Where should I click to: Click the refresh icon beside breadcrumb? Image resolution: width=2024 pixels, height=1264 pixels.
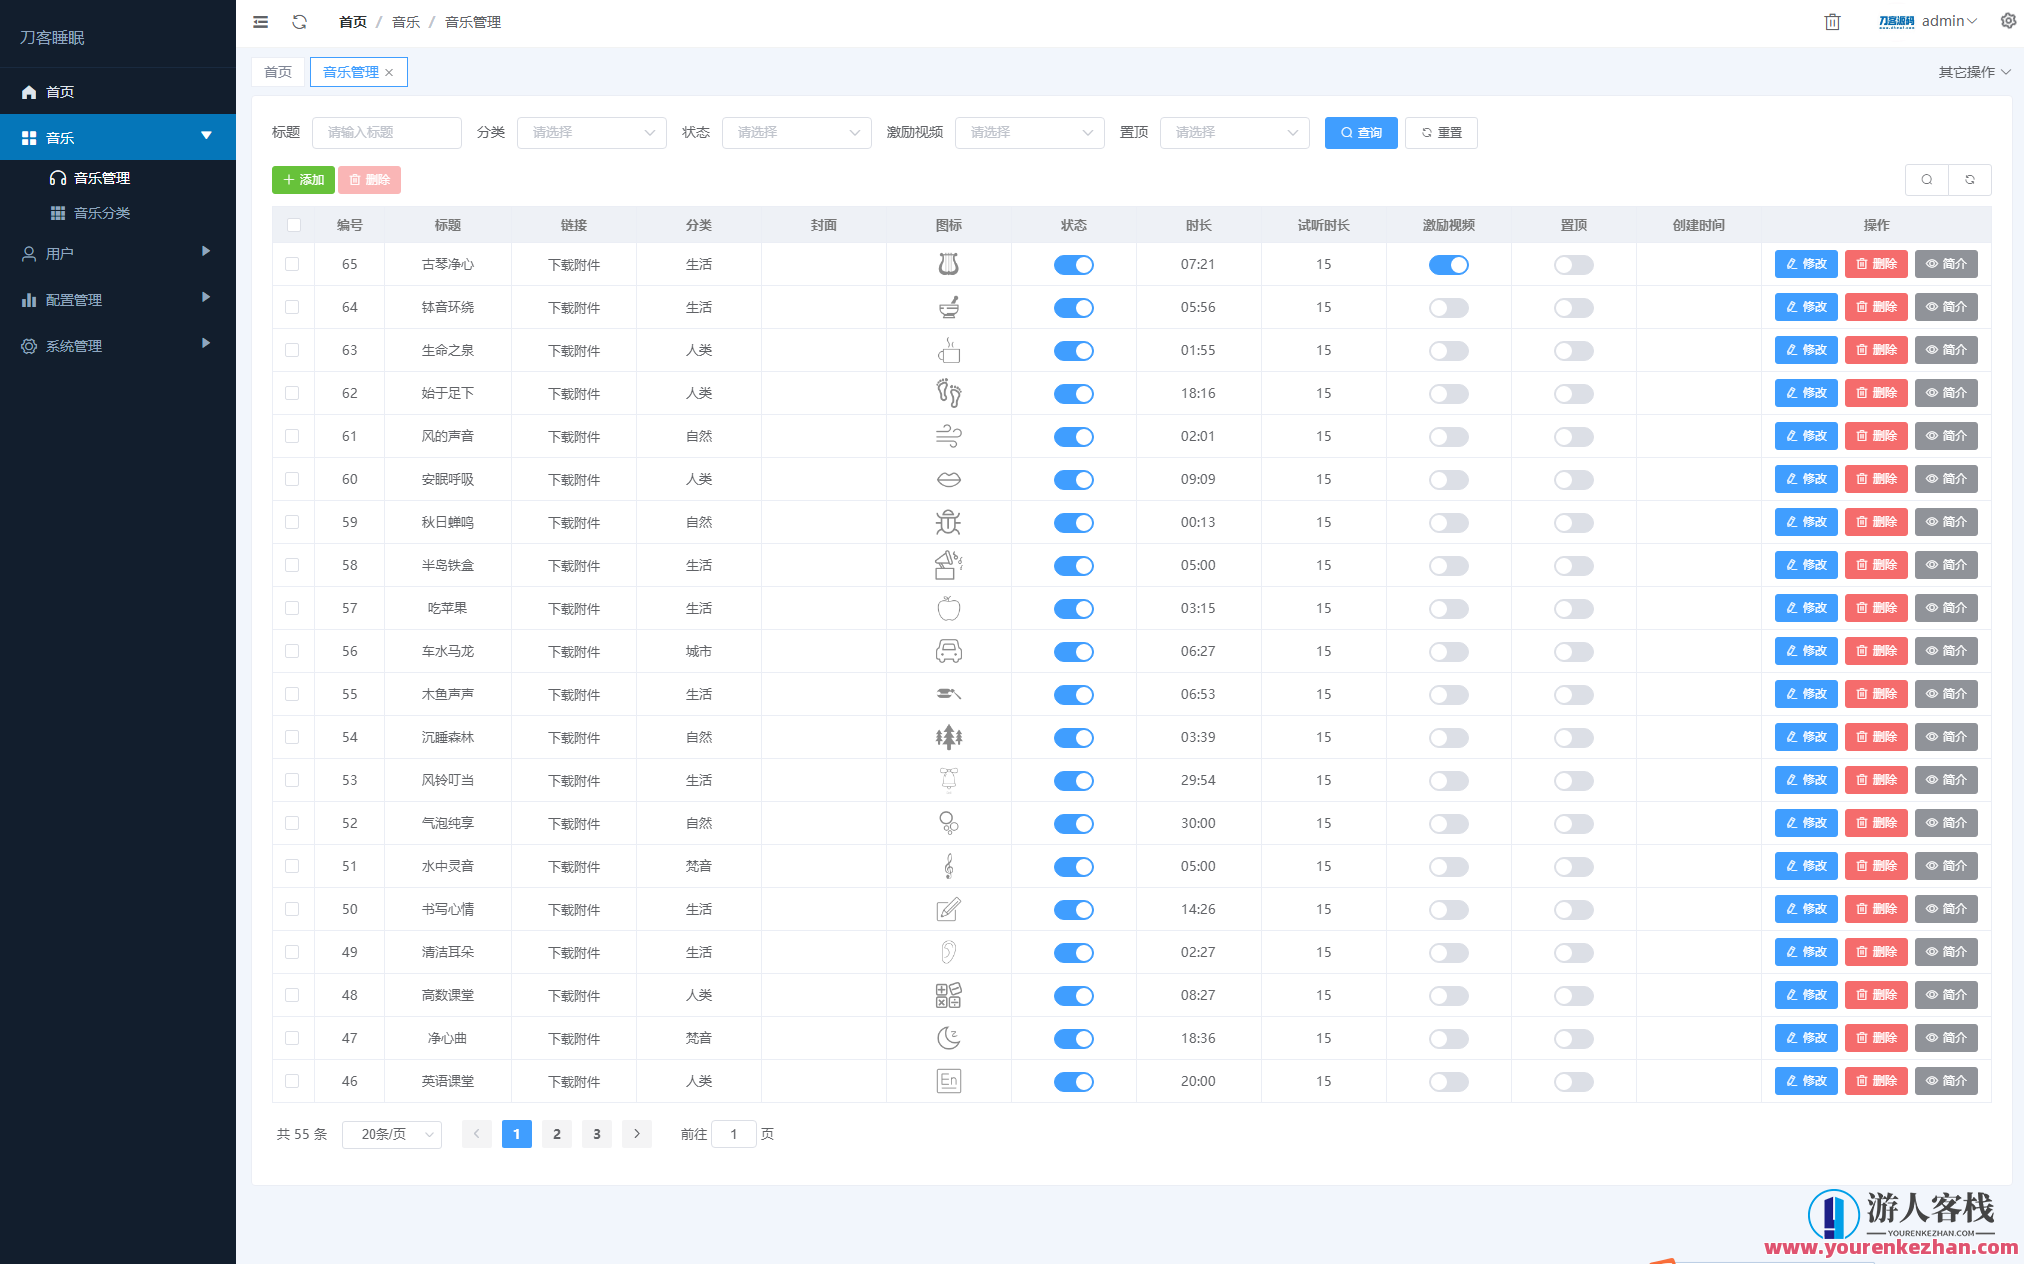[299, 22]
